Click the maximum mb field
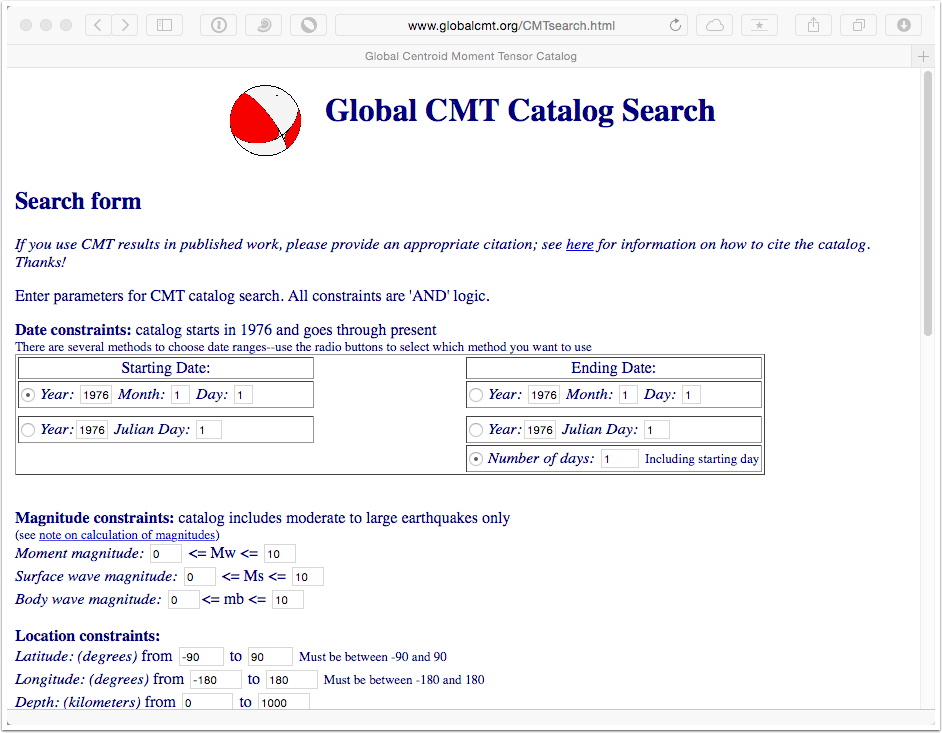Viewport: 942px width, 733px height. click(288, 600)
